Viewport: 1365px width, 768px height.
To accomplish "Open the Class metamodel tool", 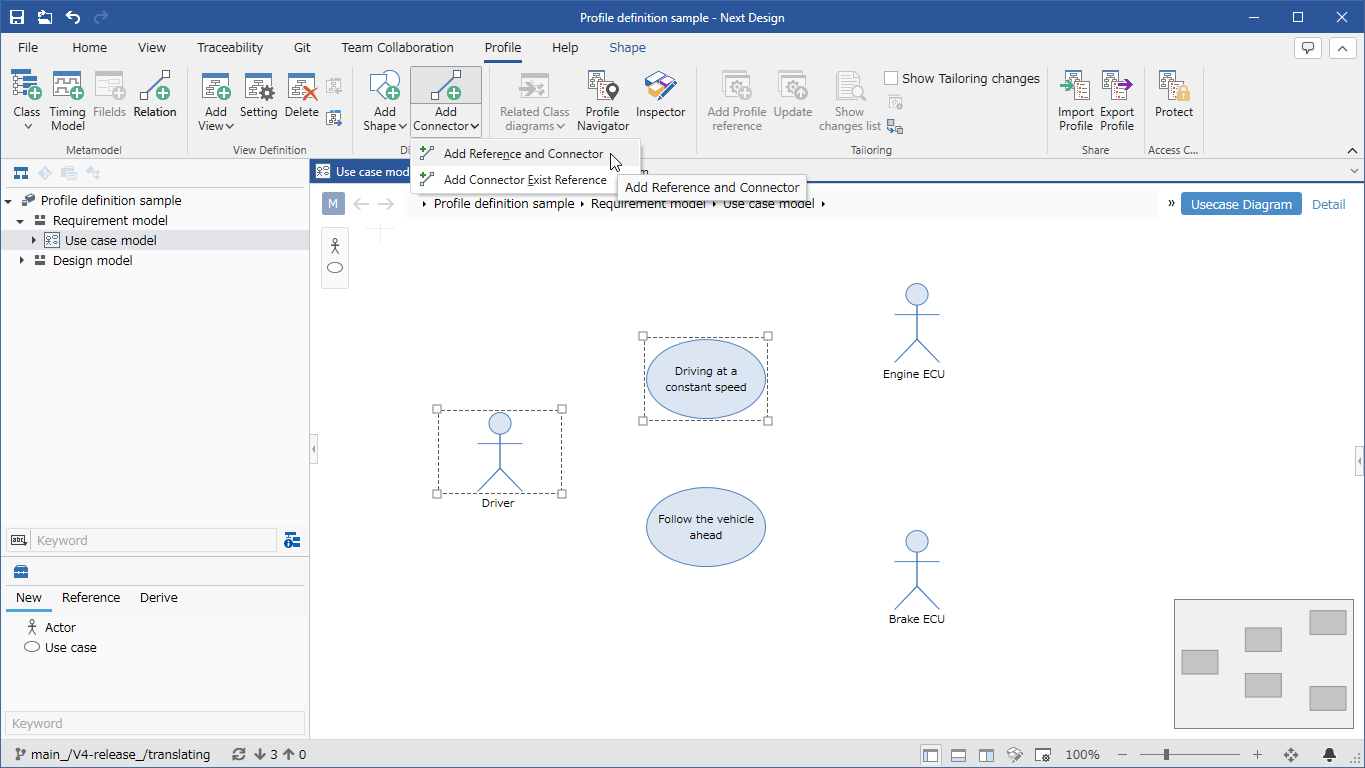I will [27, 101].
